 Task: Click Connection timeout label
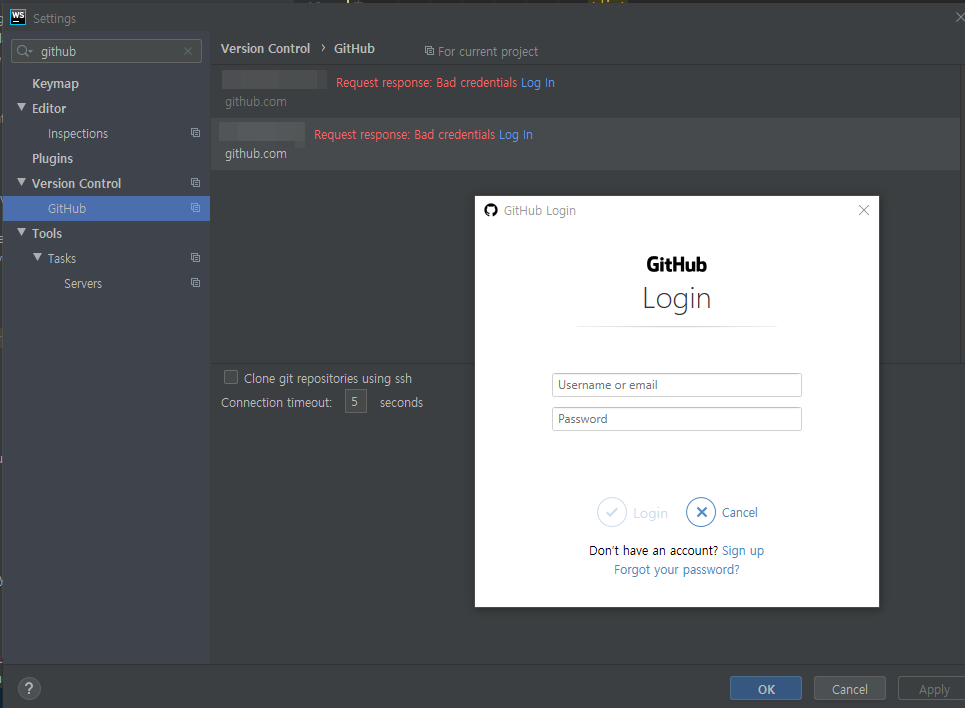(276, 403)
